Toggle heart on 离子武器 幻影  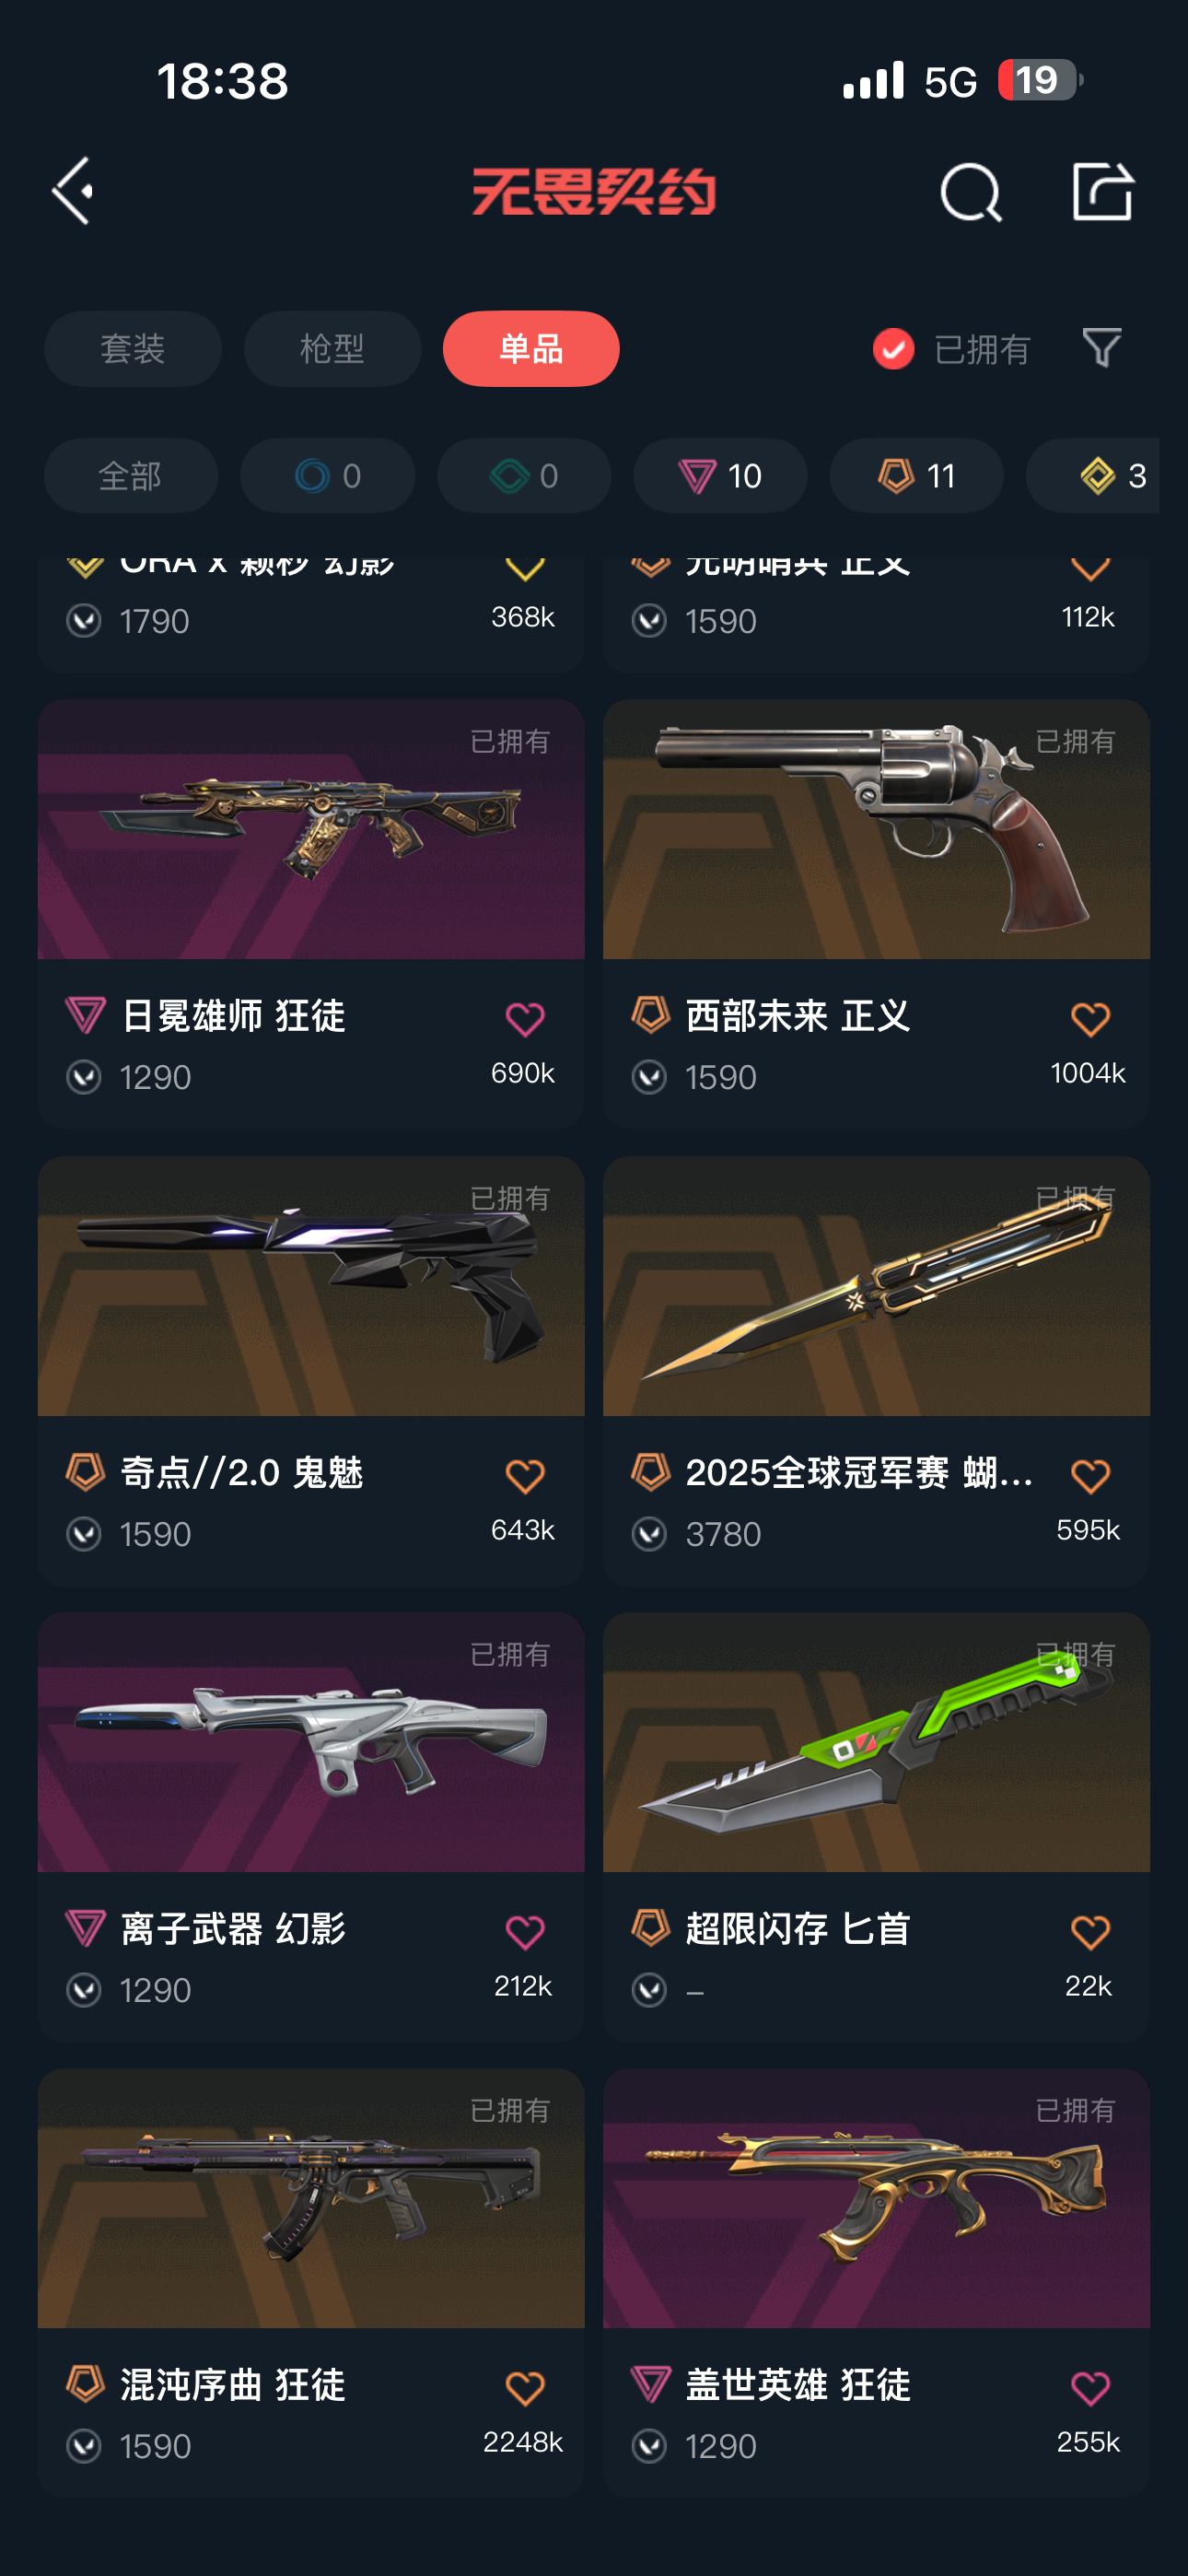[524, 1932]
